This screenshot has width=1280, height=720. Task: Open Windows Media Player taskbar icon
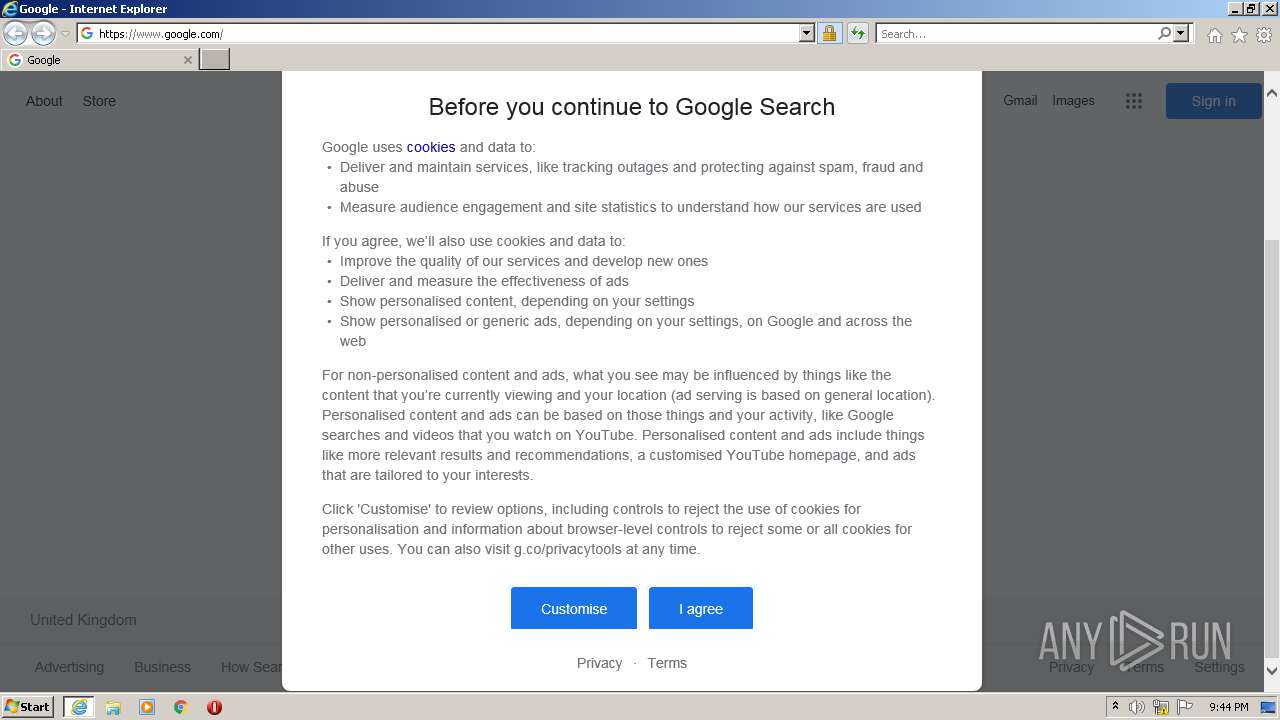click(147, 707)
